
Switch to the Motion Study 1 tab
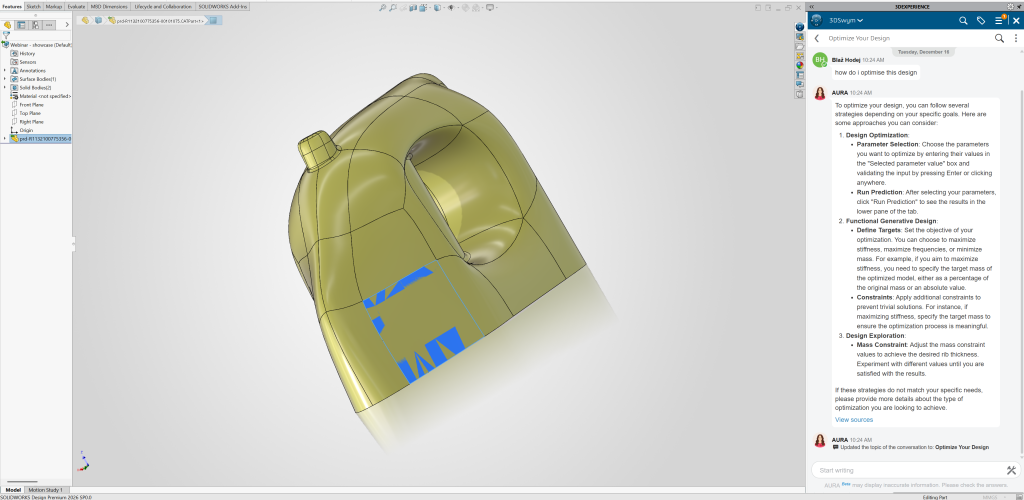tap(45, 490)
